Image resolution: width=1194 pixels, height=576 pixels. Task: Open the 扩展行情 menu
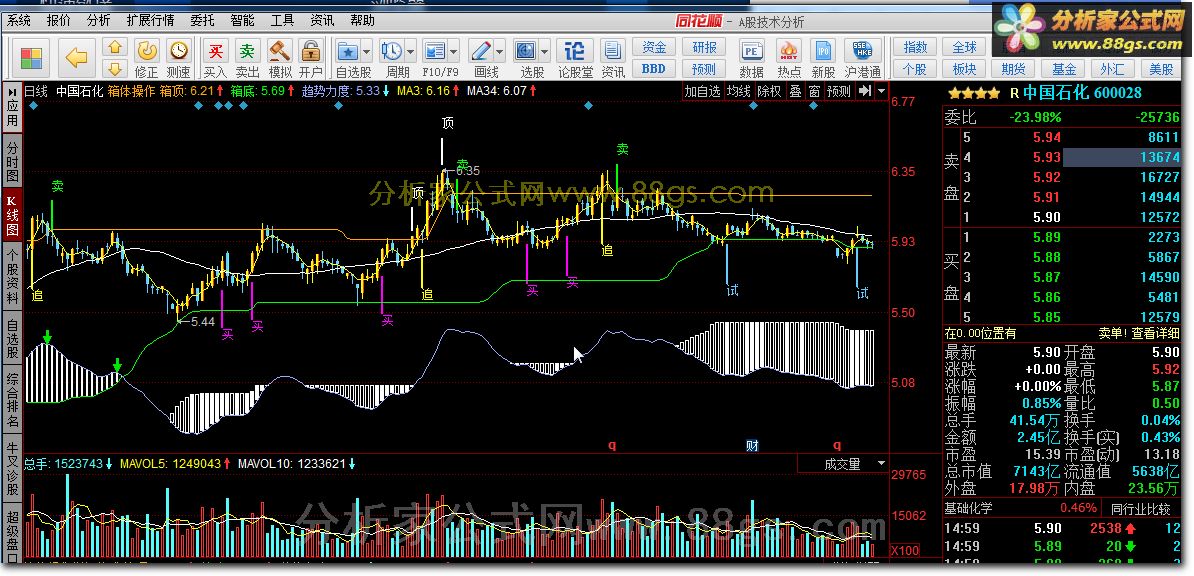click(x=150, y=21)
